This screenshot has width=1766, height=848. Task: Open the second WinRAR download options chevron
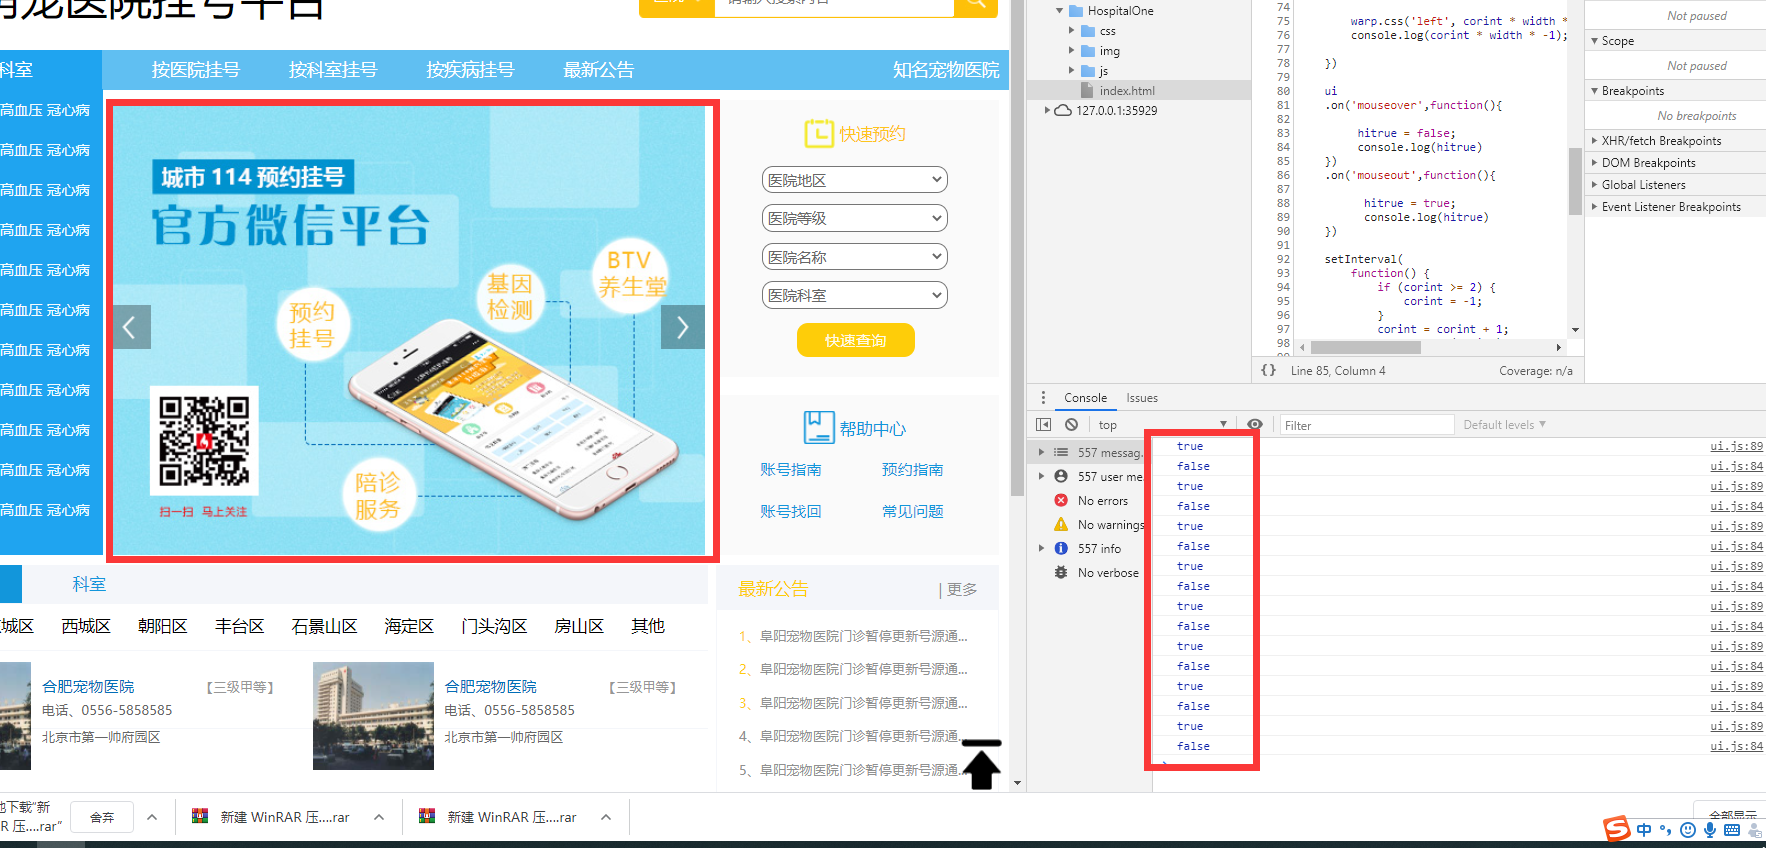pyautogui.click(x=606, y=817)
